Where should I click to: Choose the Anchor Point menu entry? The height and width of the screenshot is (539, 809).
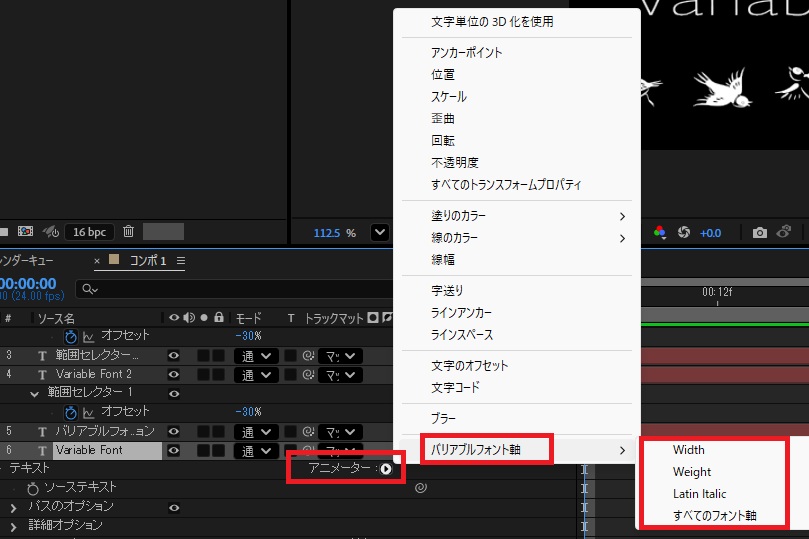[466, 53]
